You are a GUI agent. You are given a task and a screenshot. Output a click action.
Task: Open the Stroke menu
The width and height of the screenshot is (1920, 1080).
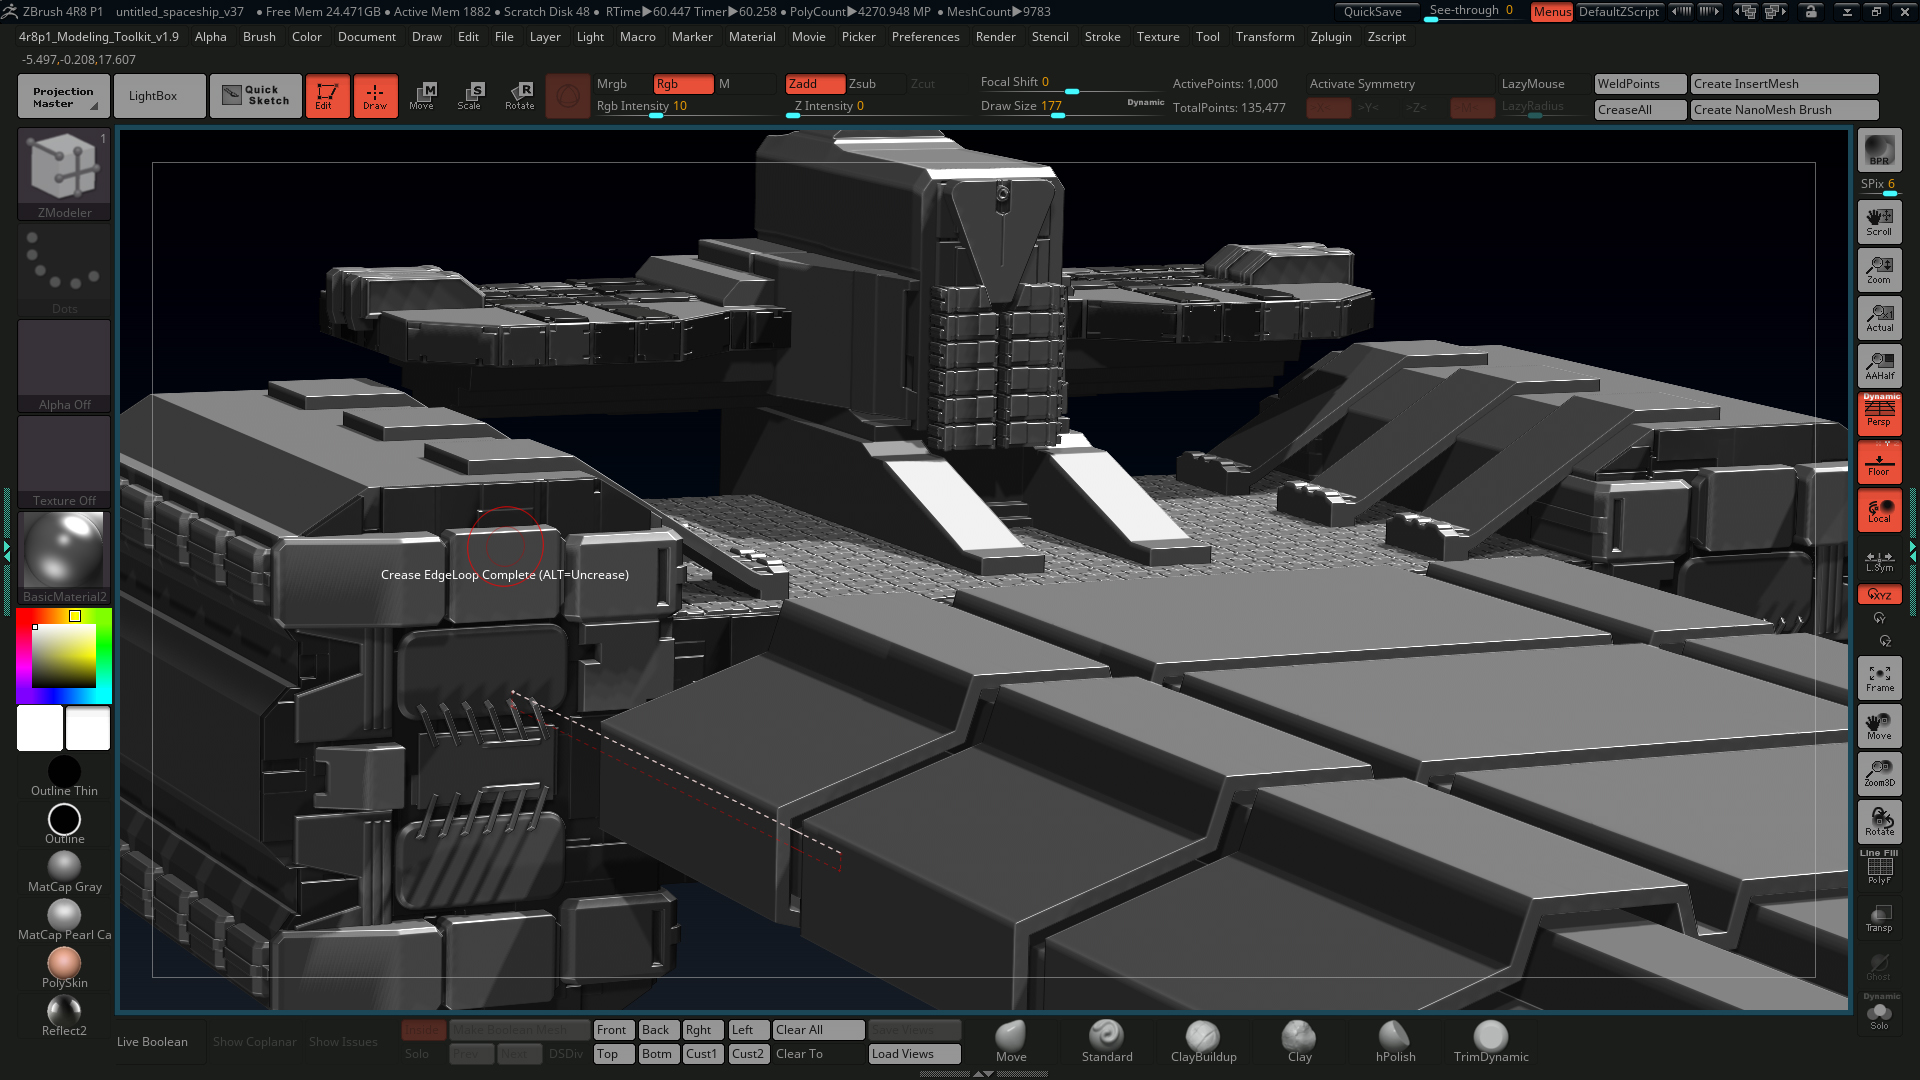pyautogui.click(x=1102, y=37)
